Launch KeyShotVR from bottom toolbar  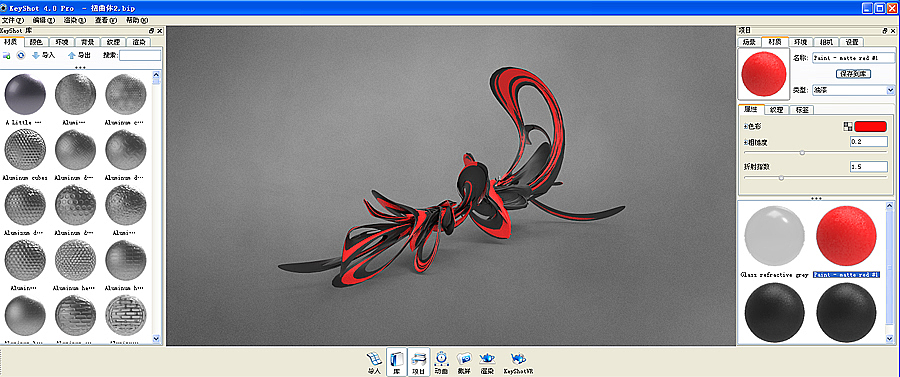click(x=518, y=362)
